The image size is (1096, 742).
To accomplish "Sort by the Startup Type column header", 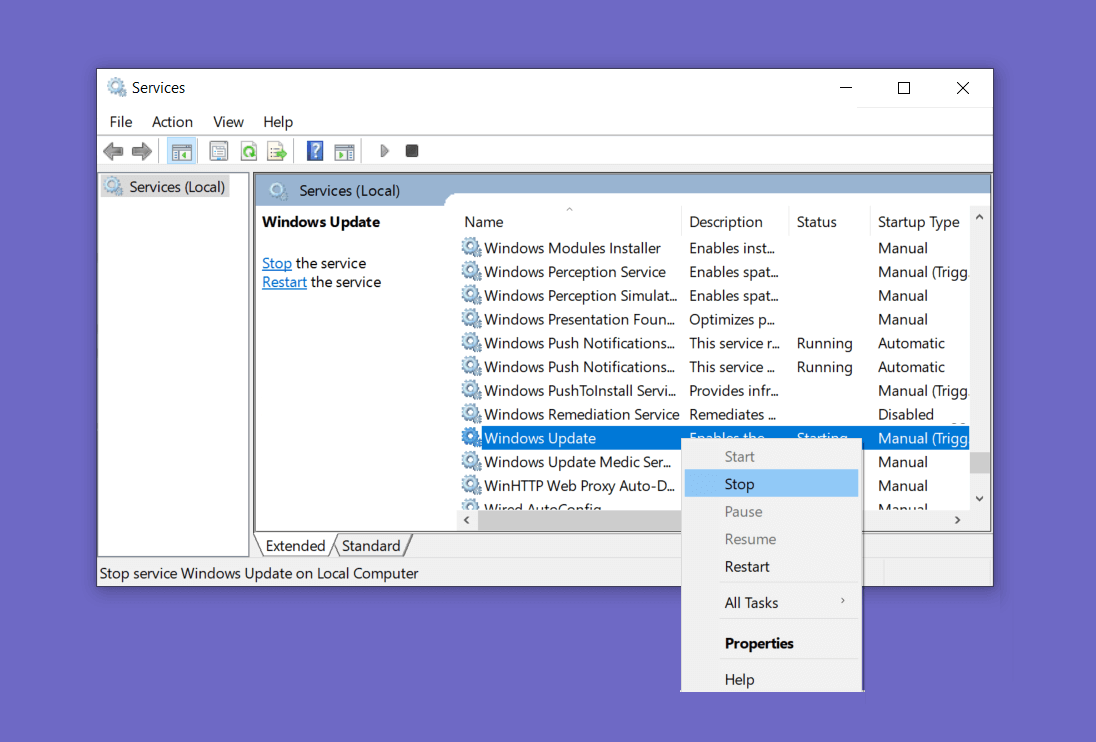I will click(x=920, y=221).
